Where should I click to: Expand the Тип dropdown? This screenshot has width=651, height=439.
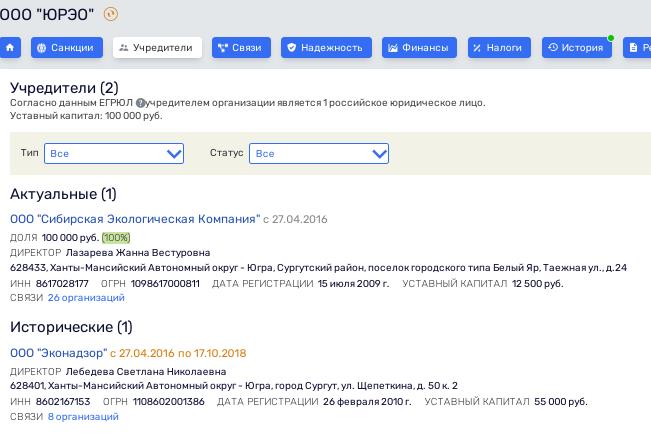click(x=114, y=154)
